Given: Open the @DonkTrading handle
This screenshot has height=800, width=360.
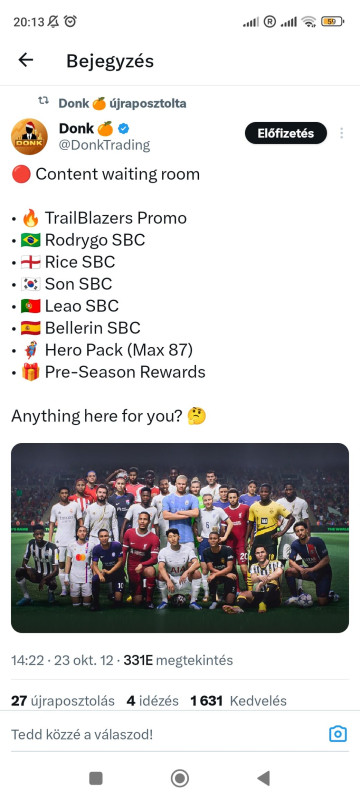Looking at the screenshot, I should coord(105,145).
